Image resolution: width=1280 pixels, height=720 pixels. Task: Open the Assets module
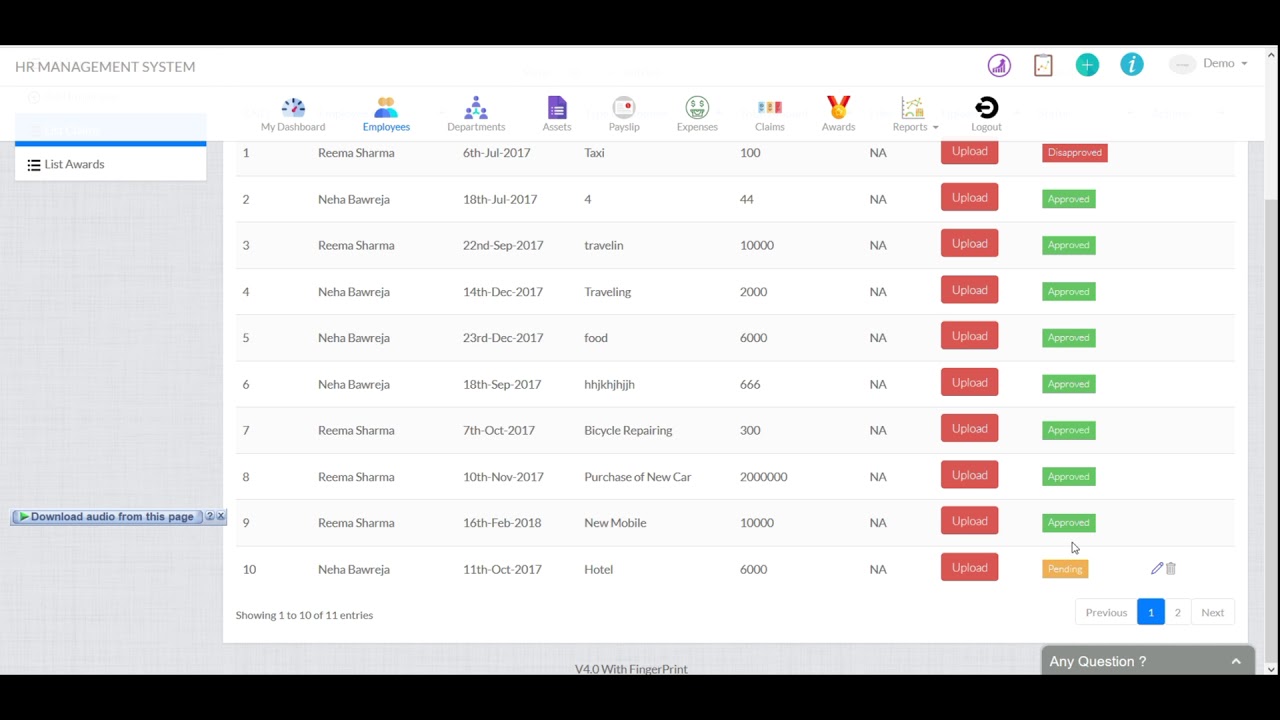557,114
